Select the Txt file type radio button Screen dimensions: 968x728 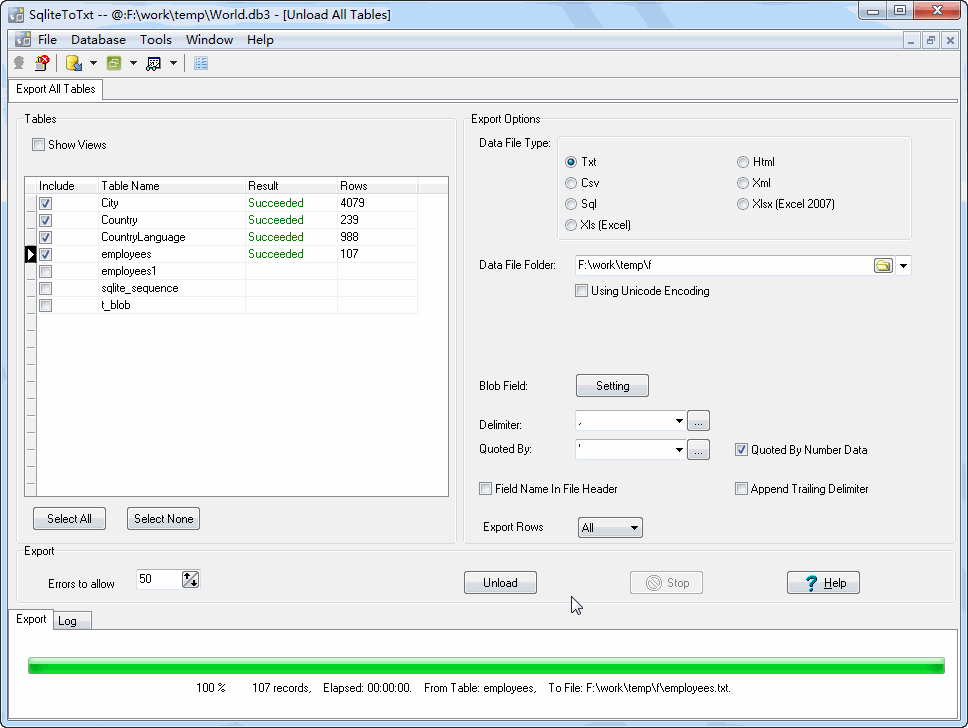coord(571,162)
